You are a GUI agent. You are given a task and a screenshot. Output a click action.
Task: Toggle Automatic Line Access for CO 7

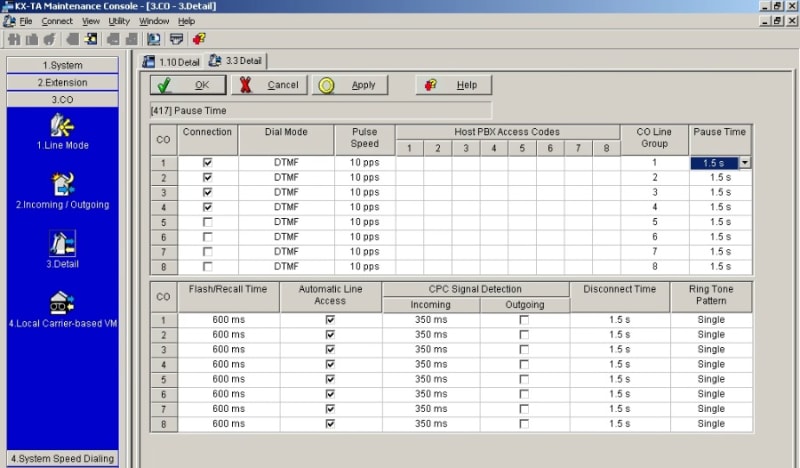pos(330,409)
